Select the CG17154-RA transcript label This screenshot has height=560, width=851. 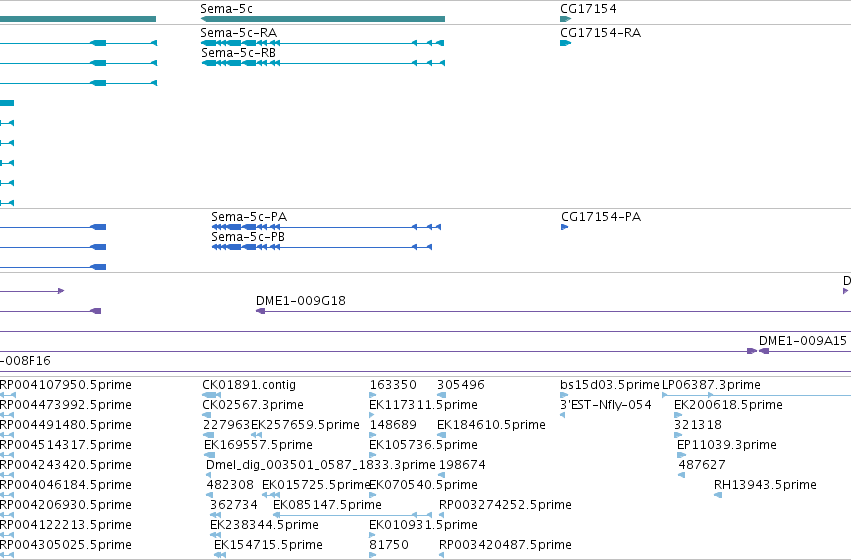(601, 33)
